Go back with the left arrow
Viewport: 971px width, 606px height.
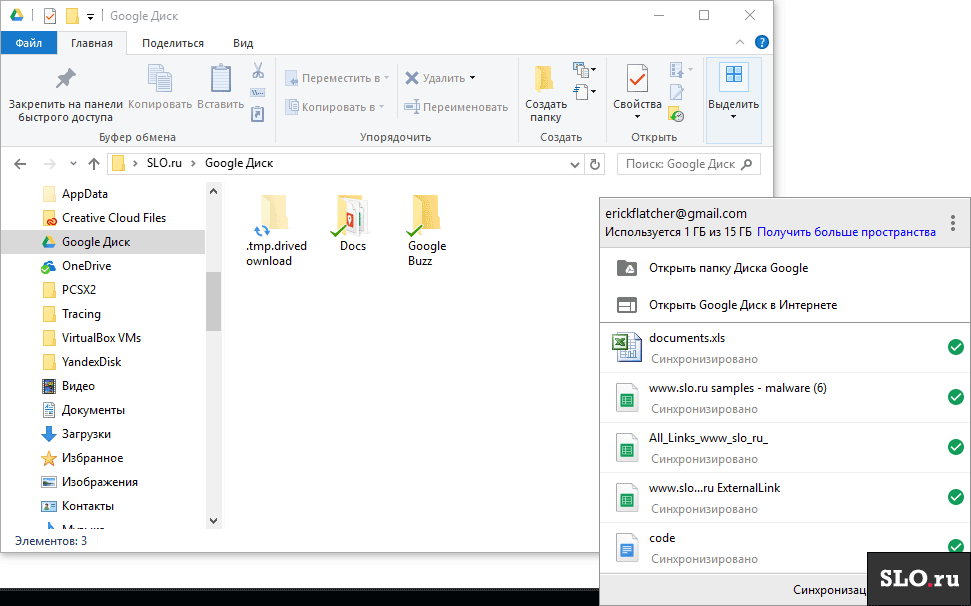(x=20, y=164)
